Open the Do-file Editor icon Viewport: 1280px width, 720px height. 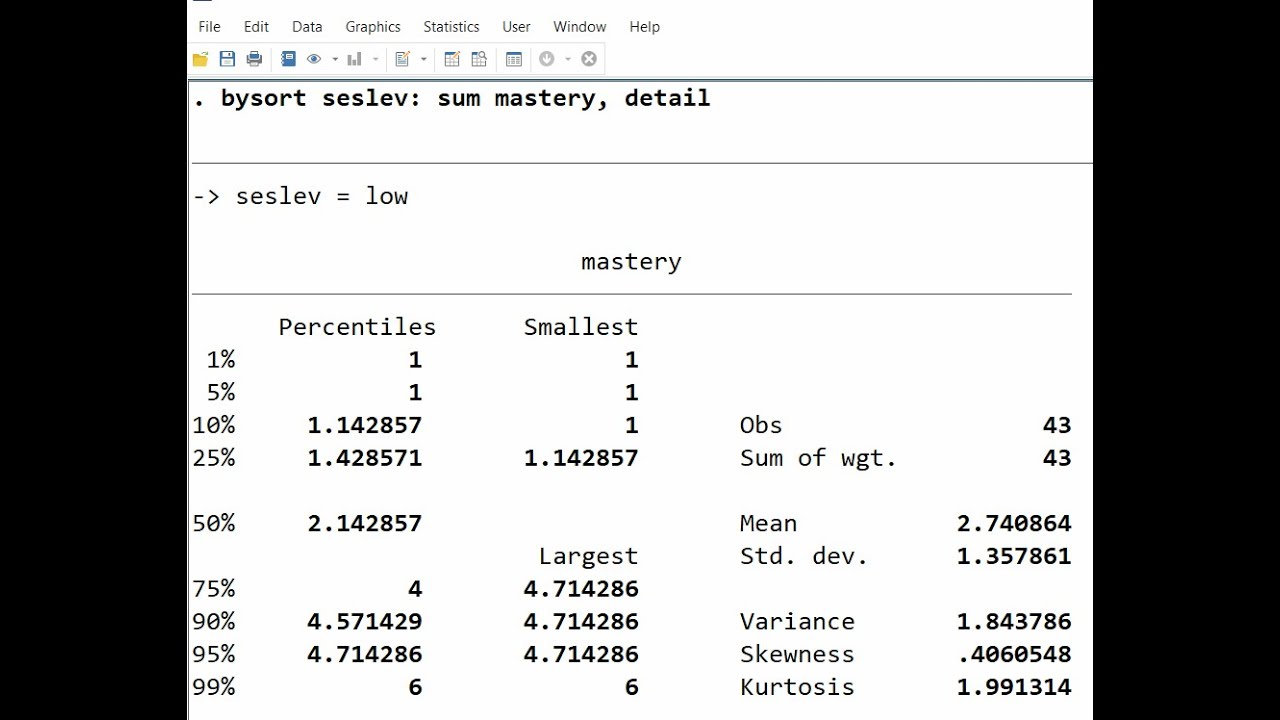click(x=402, y=59)
